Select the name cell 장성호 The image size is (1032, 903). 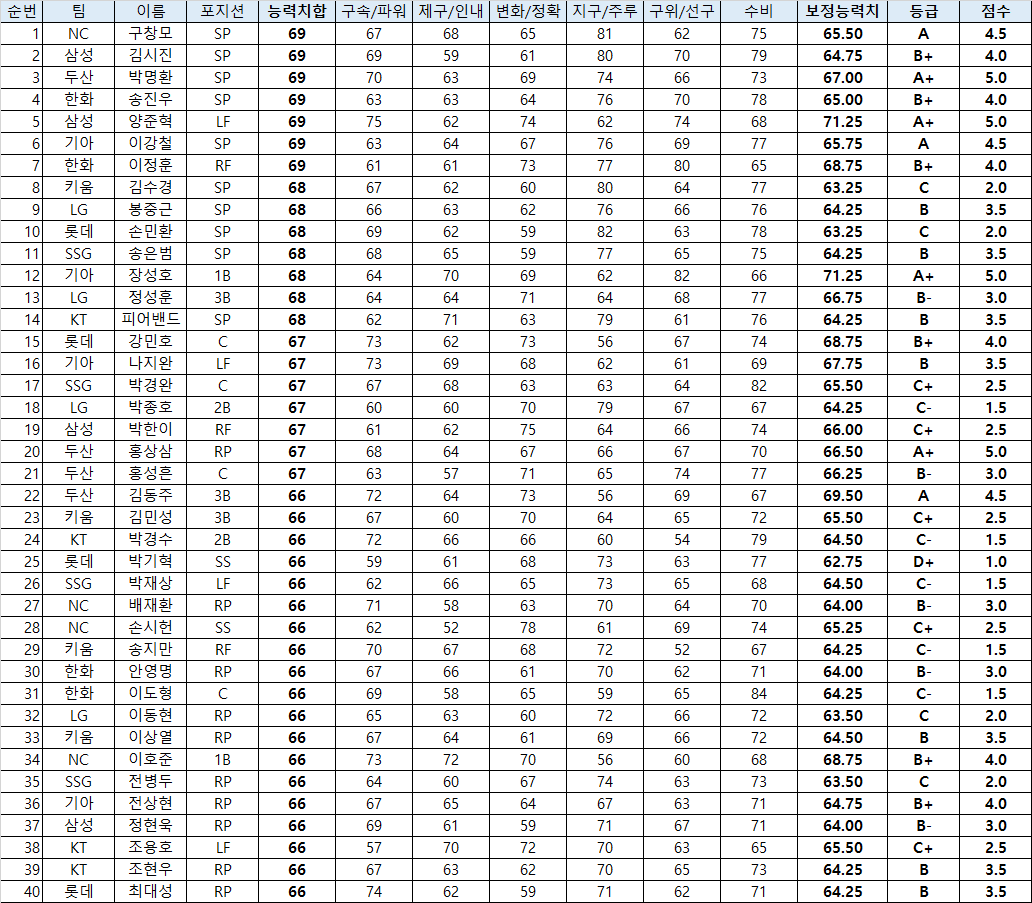[150, 276]
